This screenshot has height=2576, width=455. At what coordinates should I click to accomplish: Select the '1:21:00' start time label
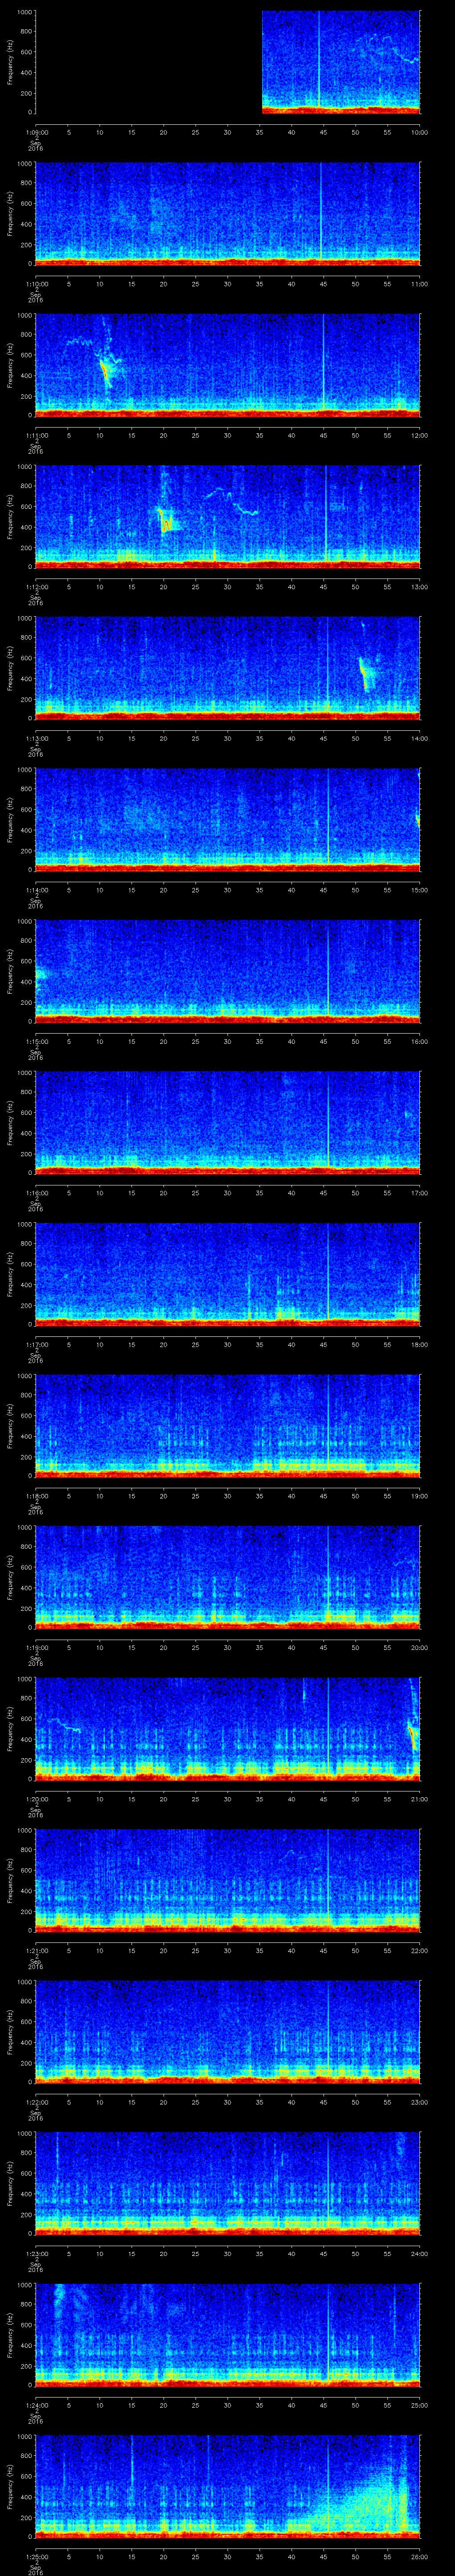[x=36, y=1951]
